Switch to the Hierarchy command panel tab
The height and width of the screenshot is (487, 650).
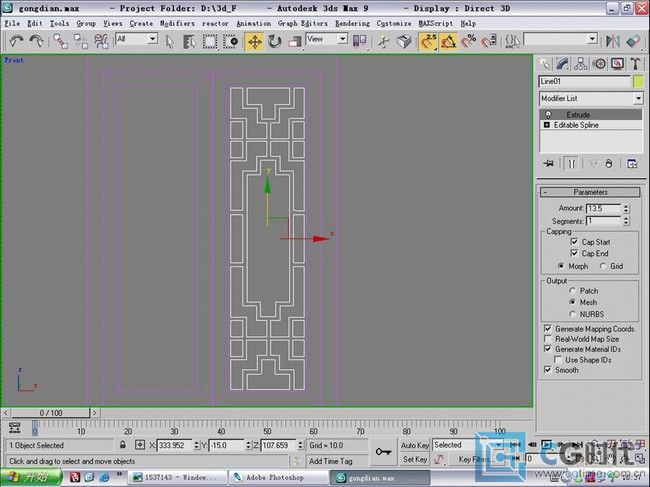click(x=581, y=64)
